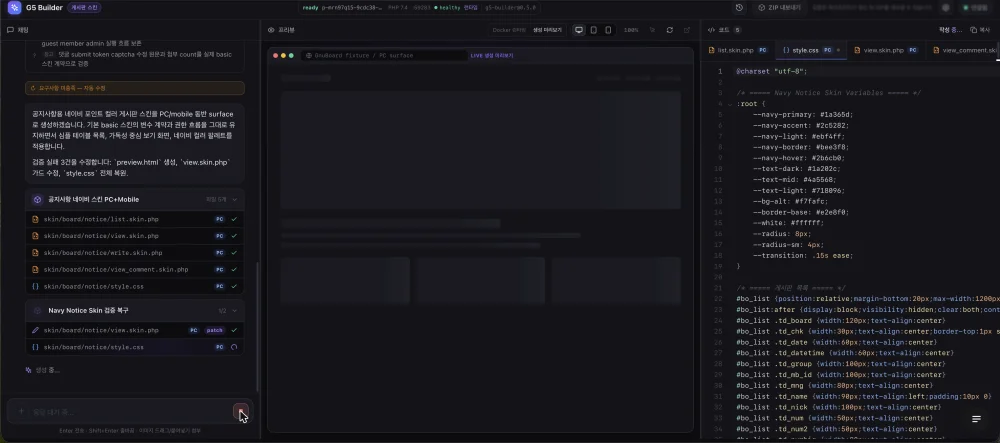The image size is (1000, 443).
Task: Click the floating list menu icon in code panel
Action: (976, 419)
